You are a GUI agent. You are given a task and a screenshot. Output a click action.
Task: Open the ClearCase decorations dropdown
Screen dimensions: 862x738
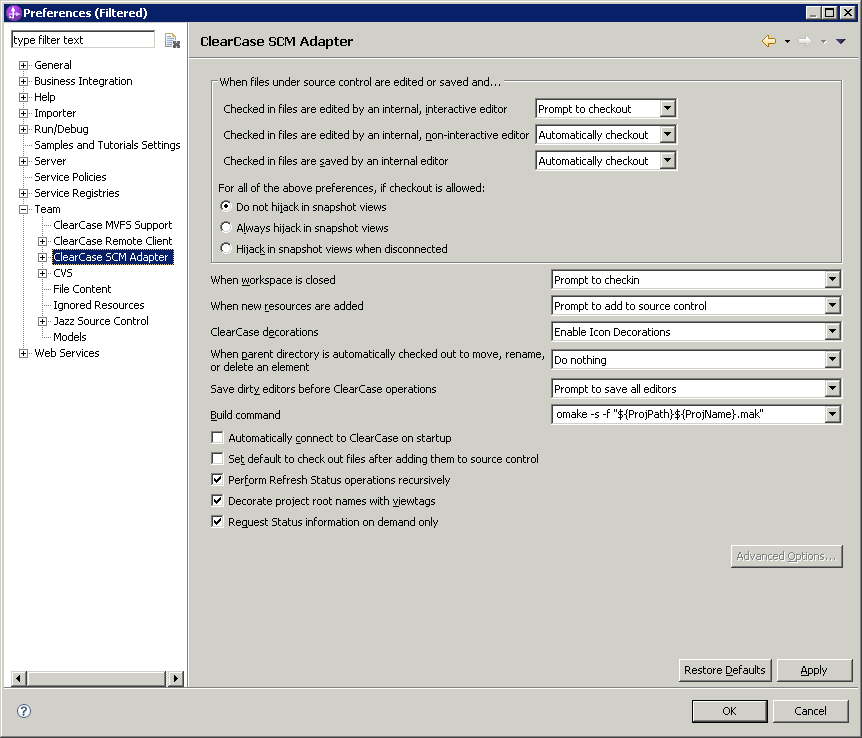(x=832, y=332)
